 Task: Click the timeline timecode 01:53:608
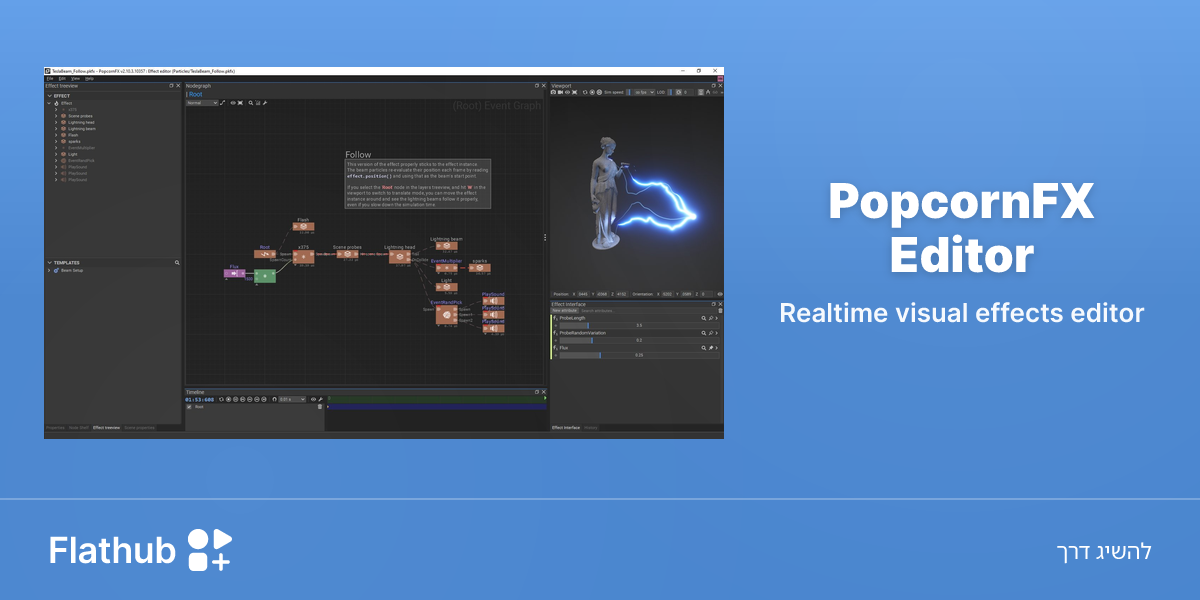pyautogui.click(x=200, y=399)
